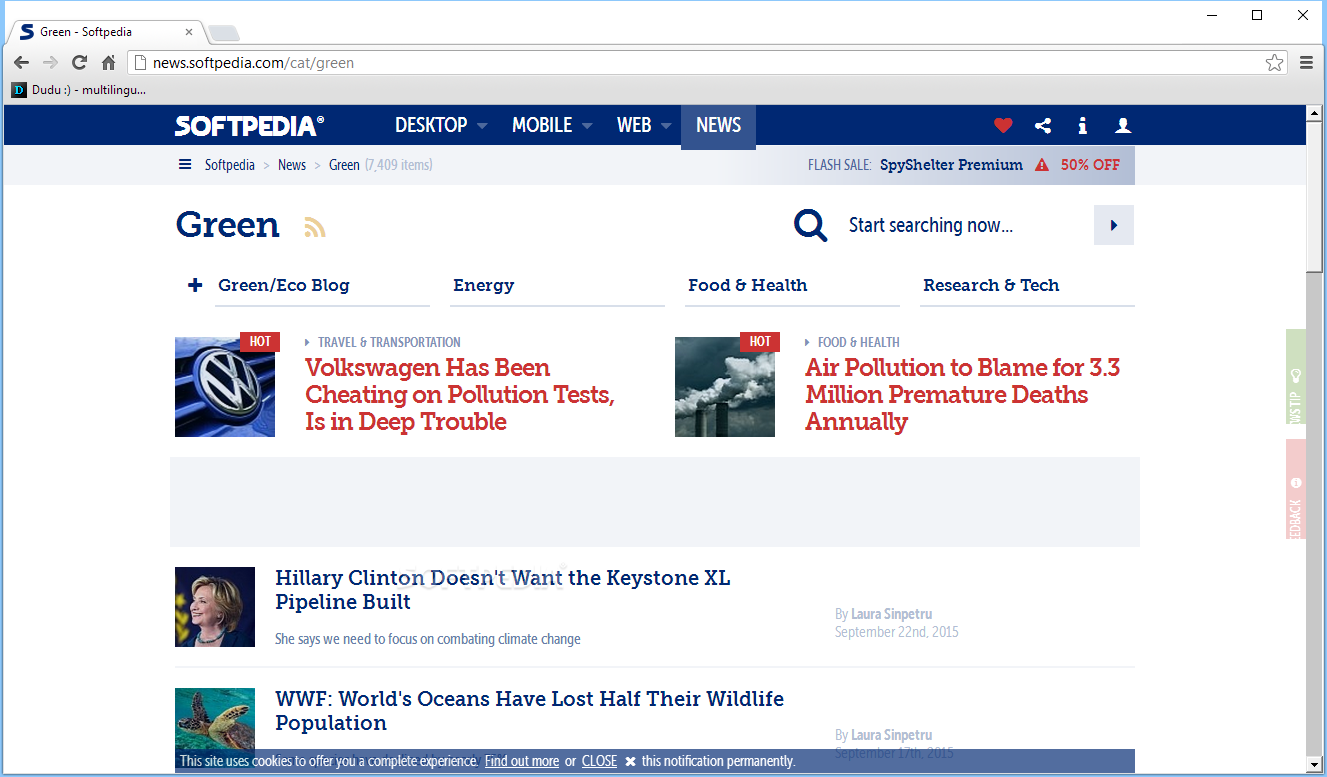Image resolution: width=1327 pixels, height=777 pixels.
Task: Click the red warning triangle icon
Action: tap(1042, 165)
